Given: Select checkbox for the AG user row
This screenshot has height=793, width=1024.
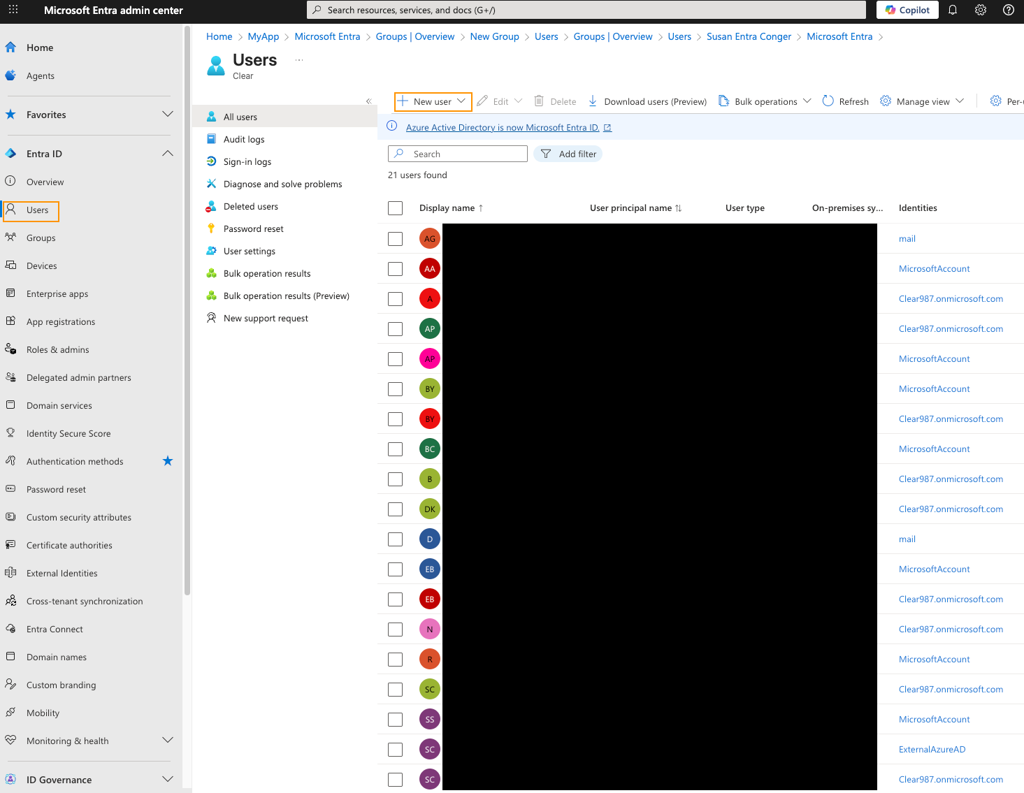Looking at the screenshot, I should 395,238.
